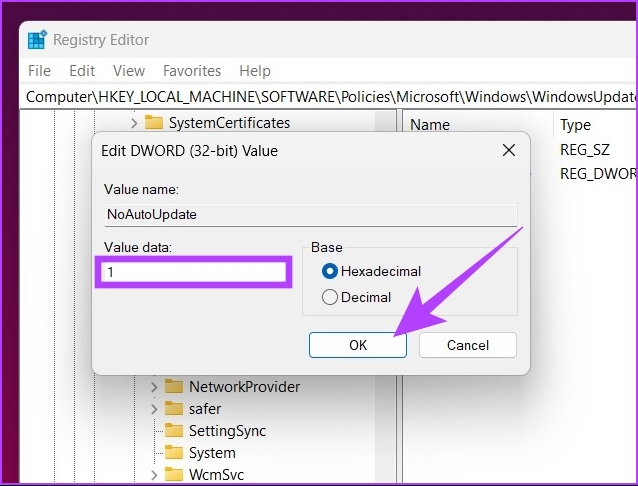Click the System key folder icon
638x486 pixels.
[174, 453]
